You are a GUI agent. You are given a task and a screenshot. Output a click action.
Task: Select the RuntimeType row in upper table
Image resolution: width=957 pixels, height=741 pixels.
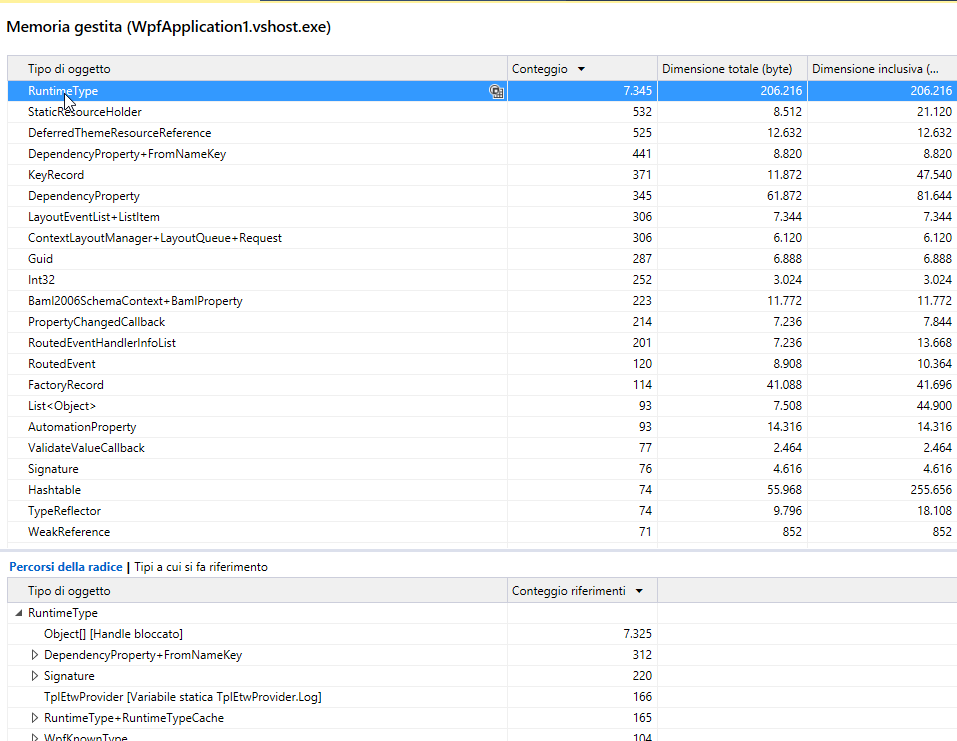[482, 91]
